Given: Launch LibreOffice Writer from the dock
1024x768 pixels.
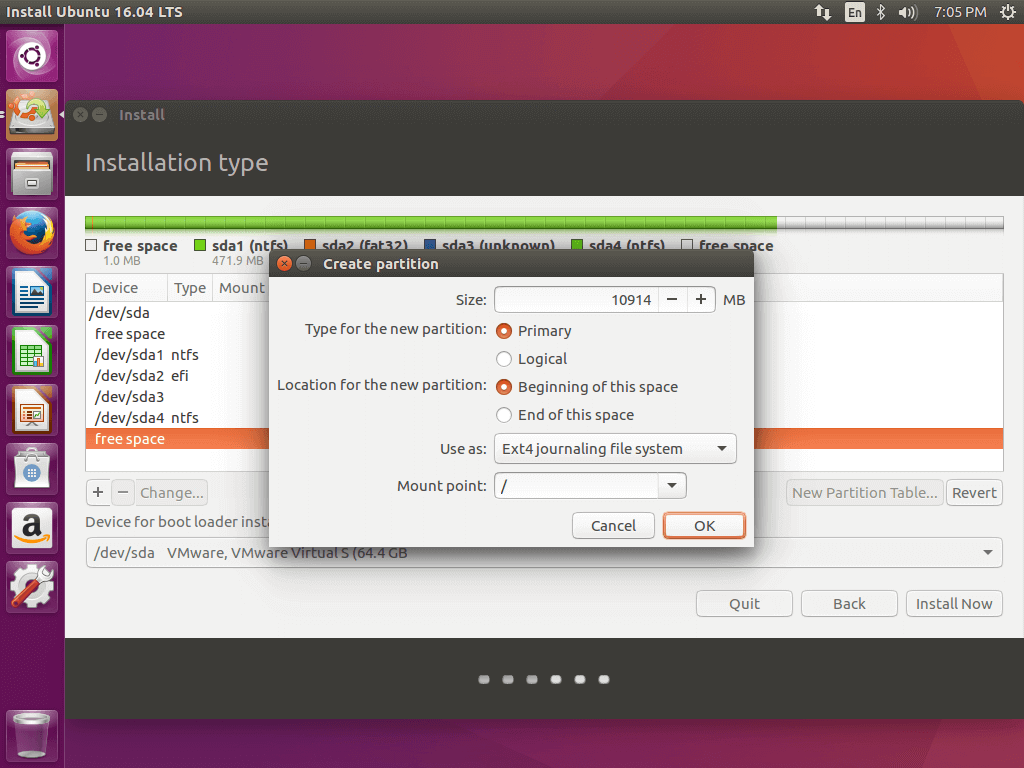Looking at the screenshot, I should click(33, 293).
